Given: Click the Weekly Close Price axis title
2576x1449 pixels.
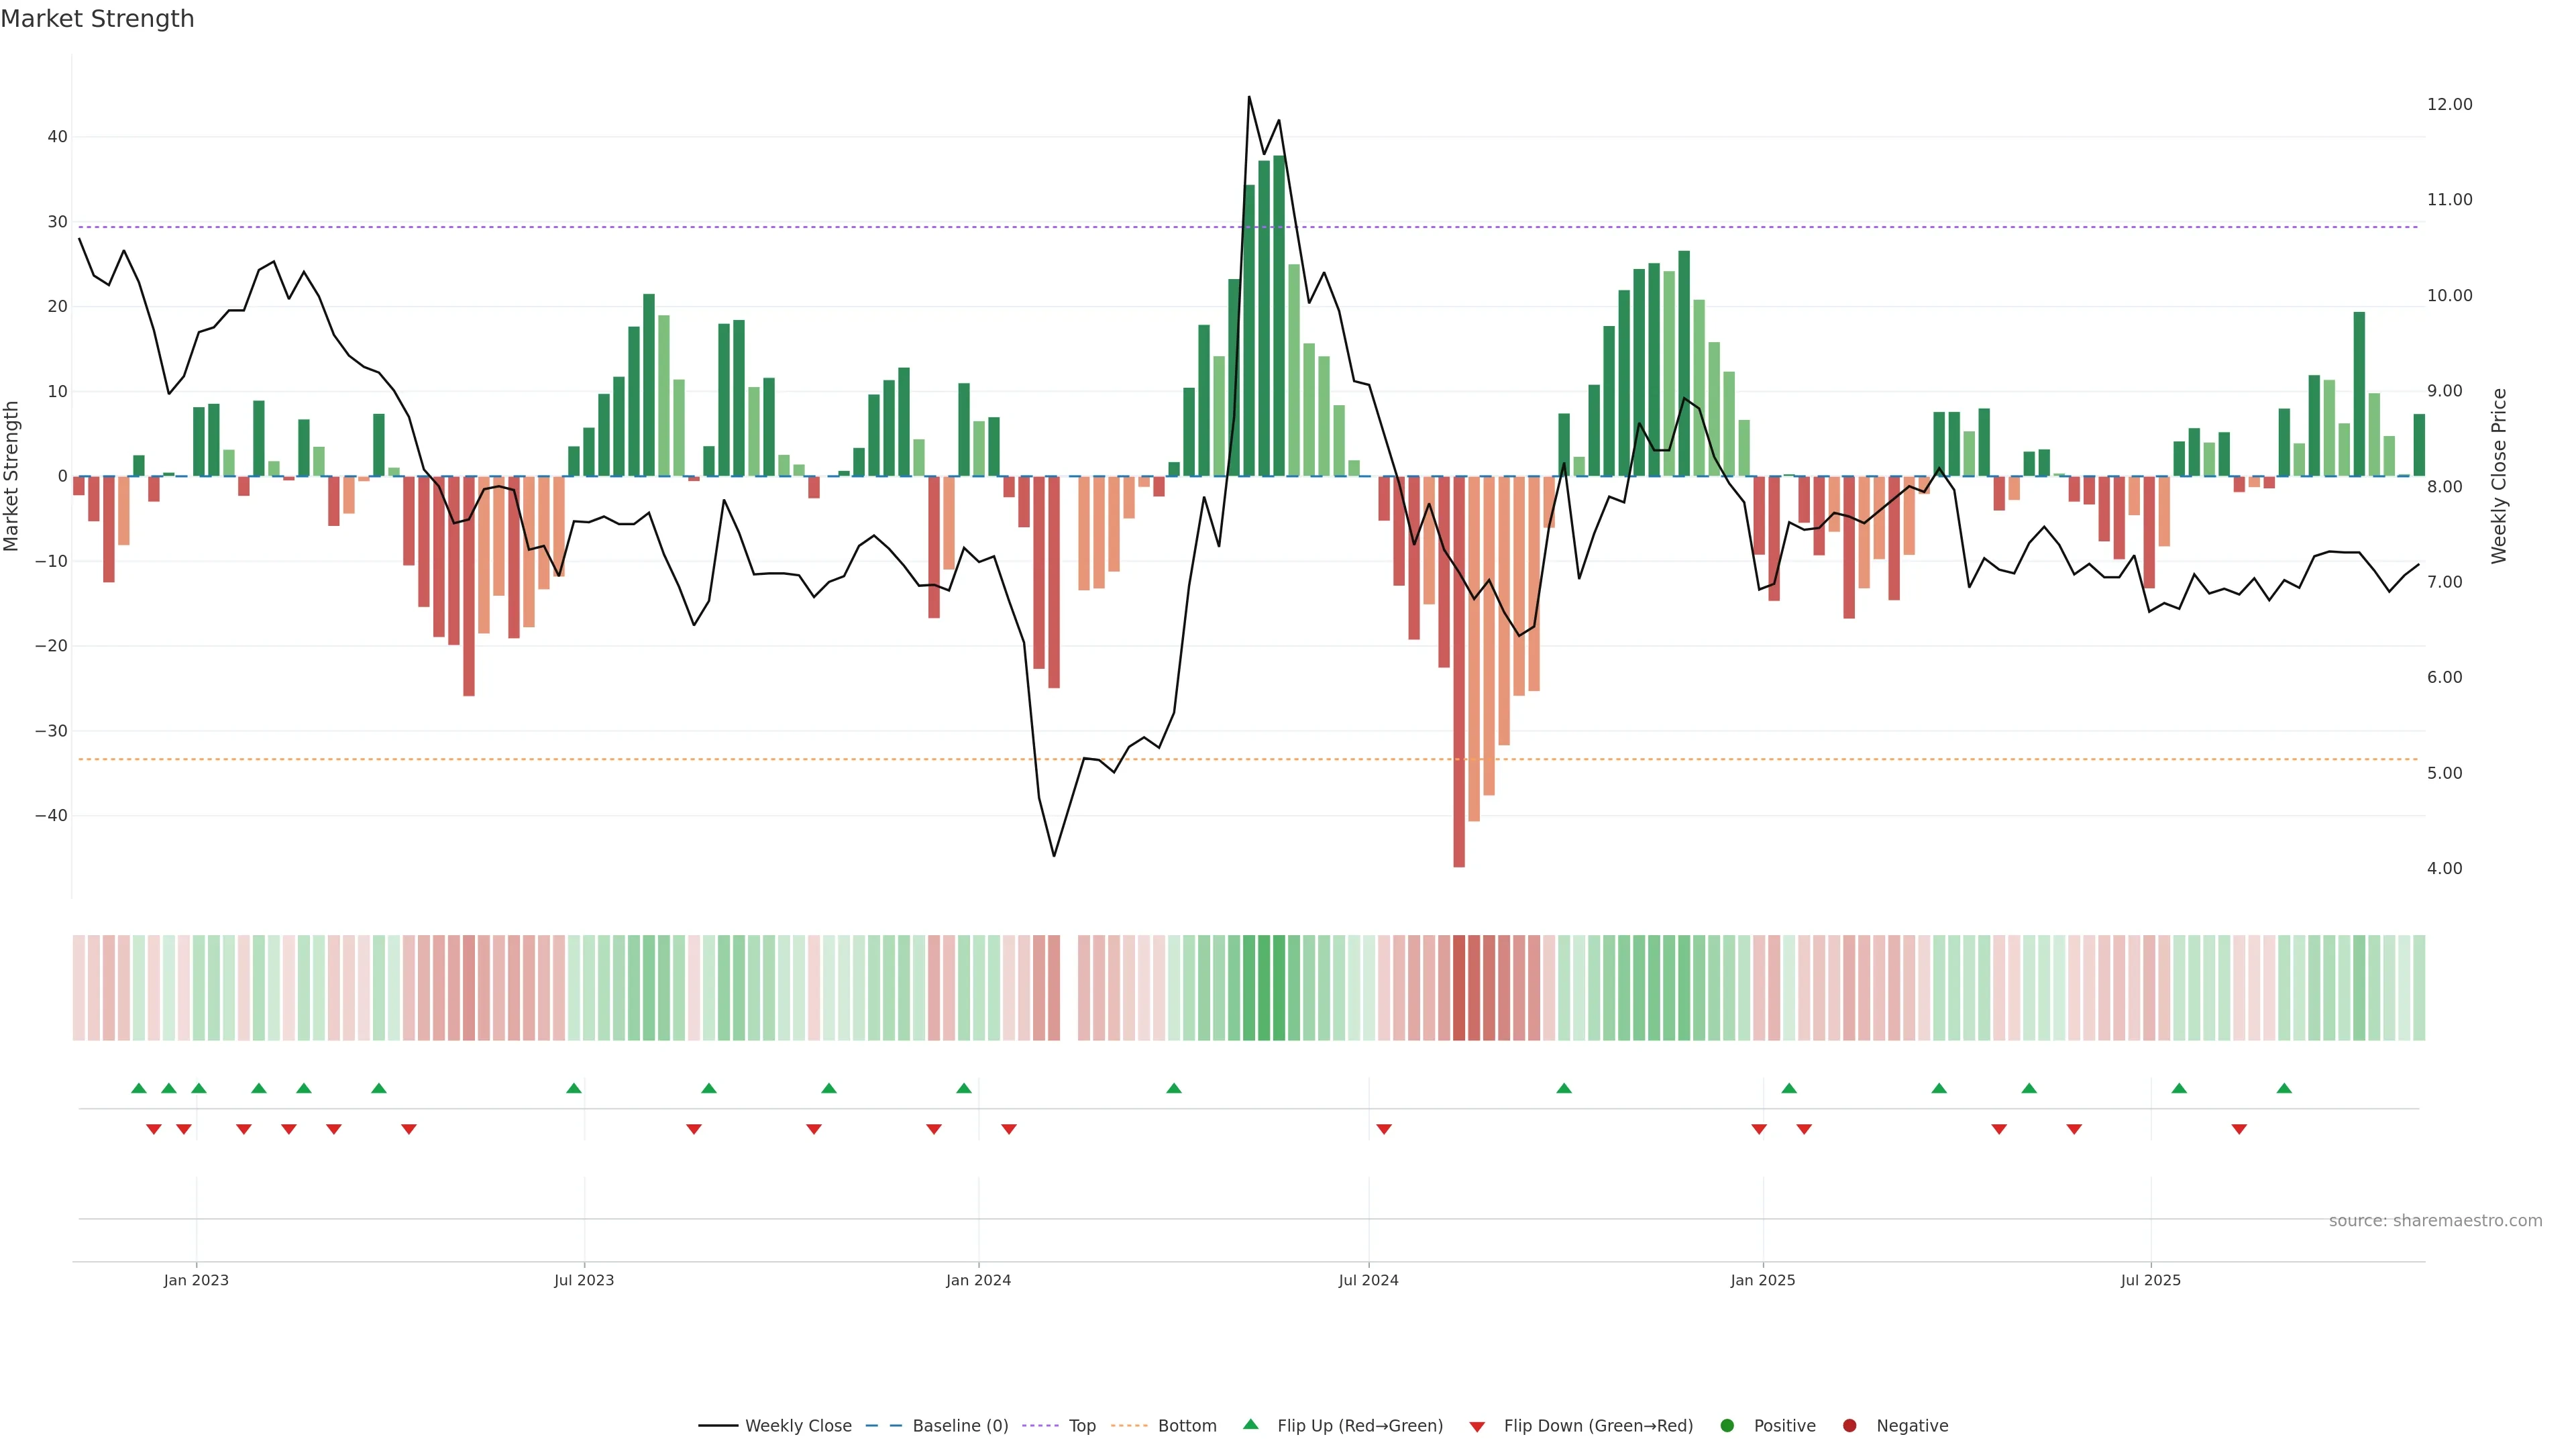Looking at the screenshot, I should (x=2499, y=476).
